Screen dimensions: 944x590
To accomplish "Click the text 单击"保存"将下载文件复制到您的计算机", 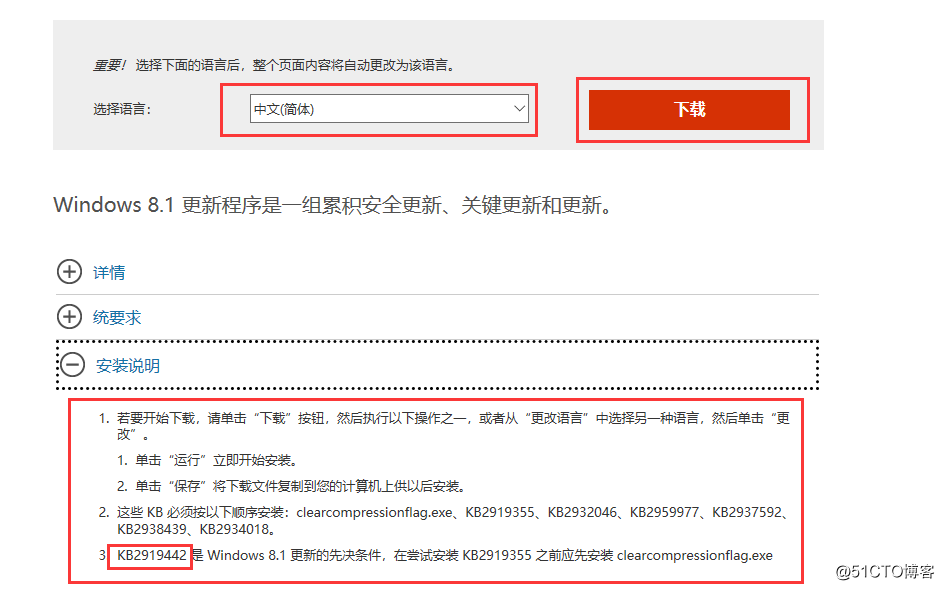I will (x=300, y=486).
